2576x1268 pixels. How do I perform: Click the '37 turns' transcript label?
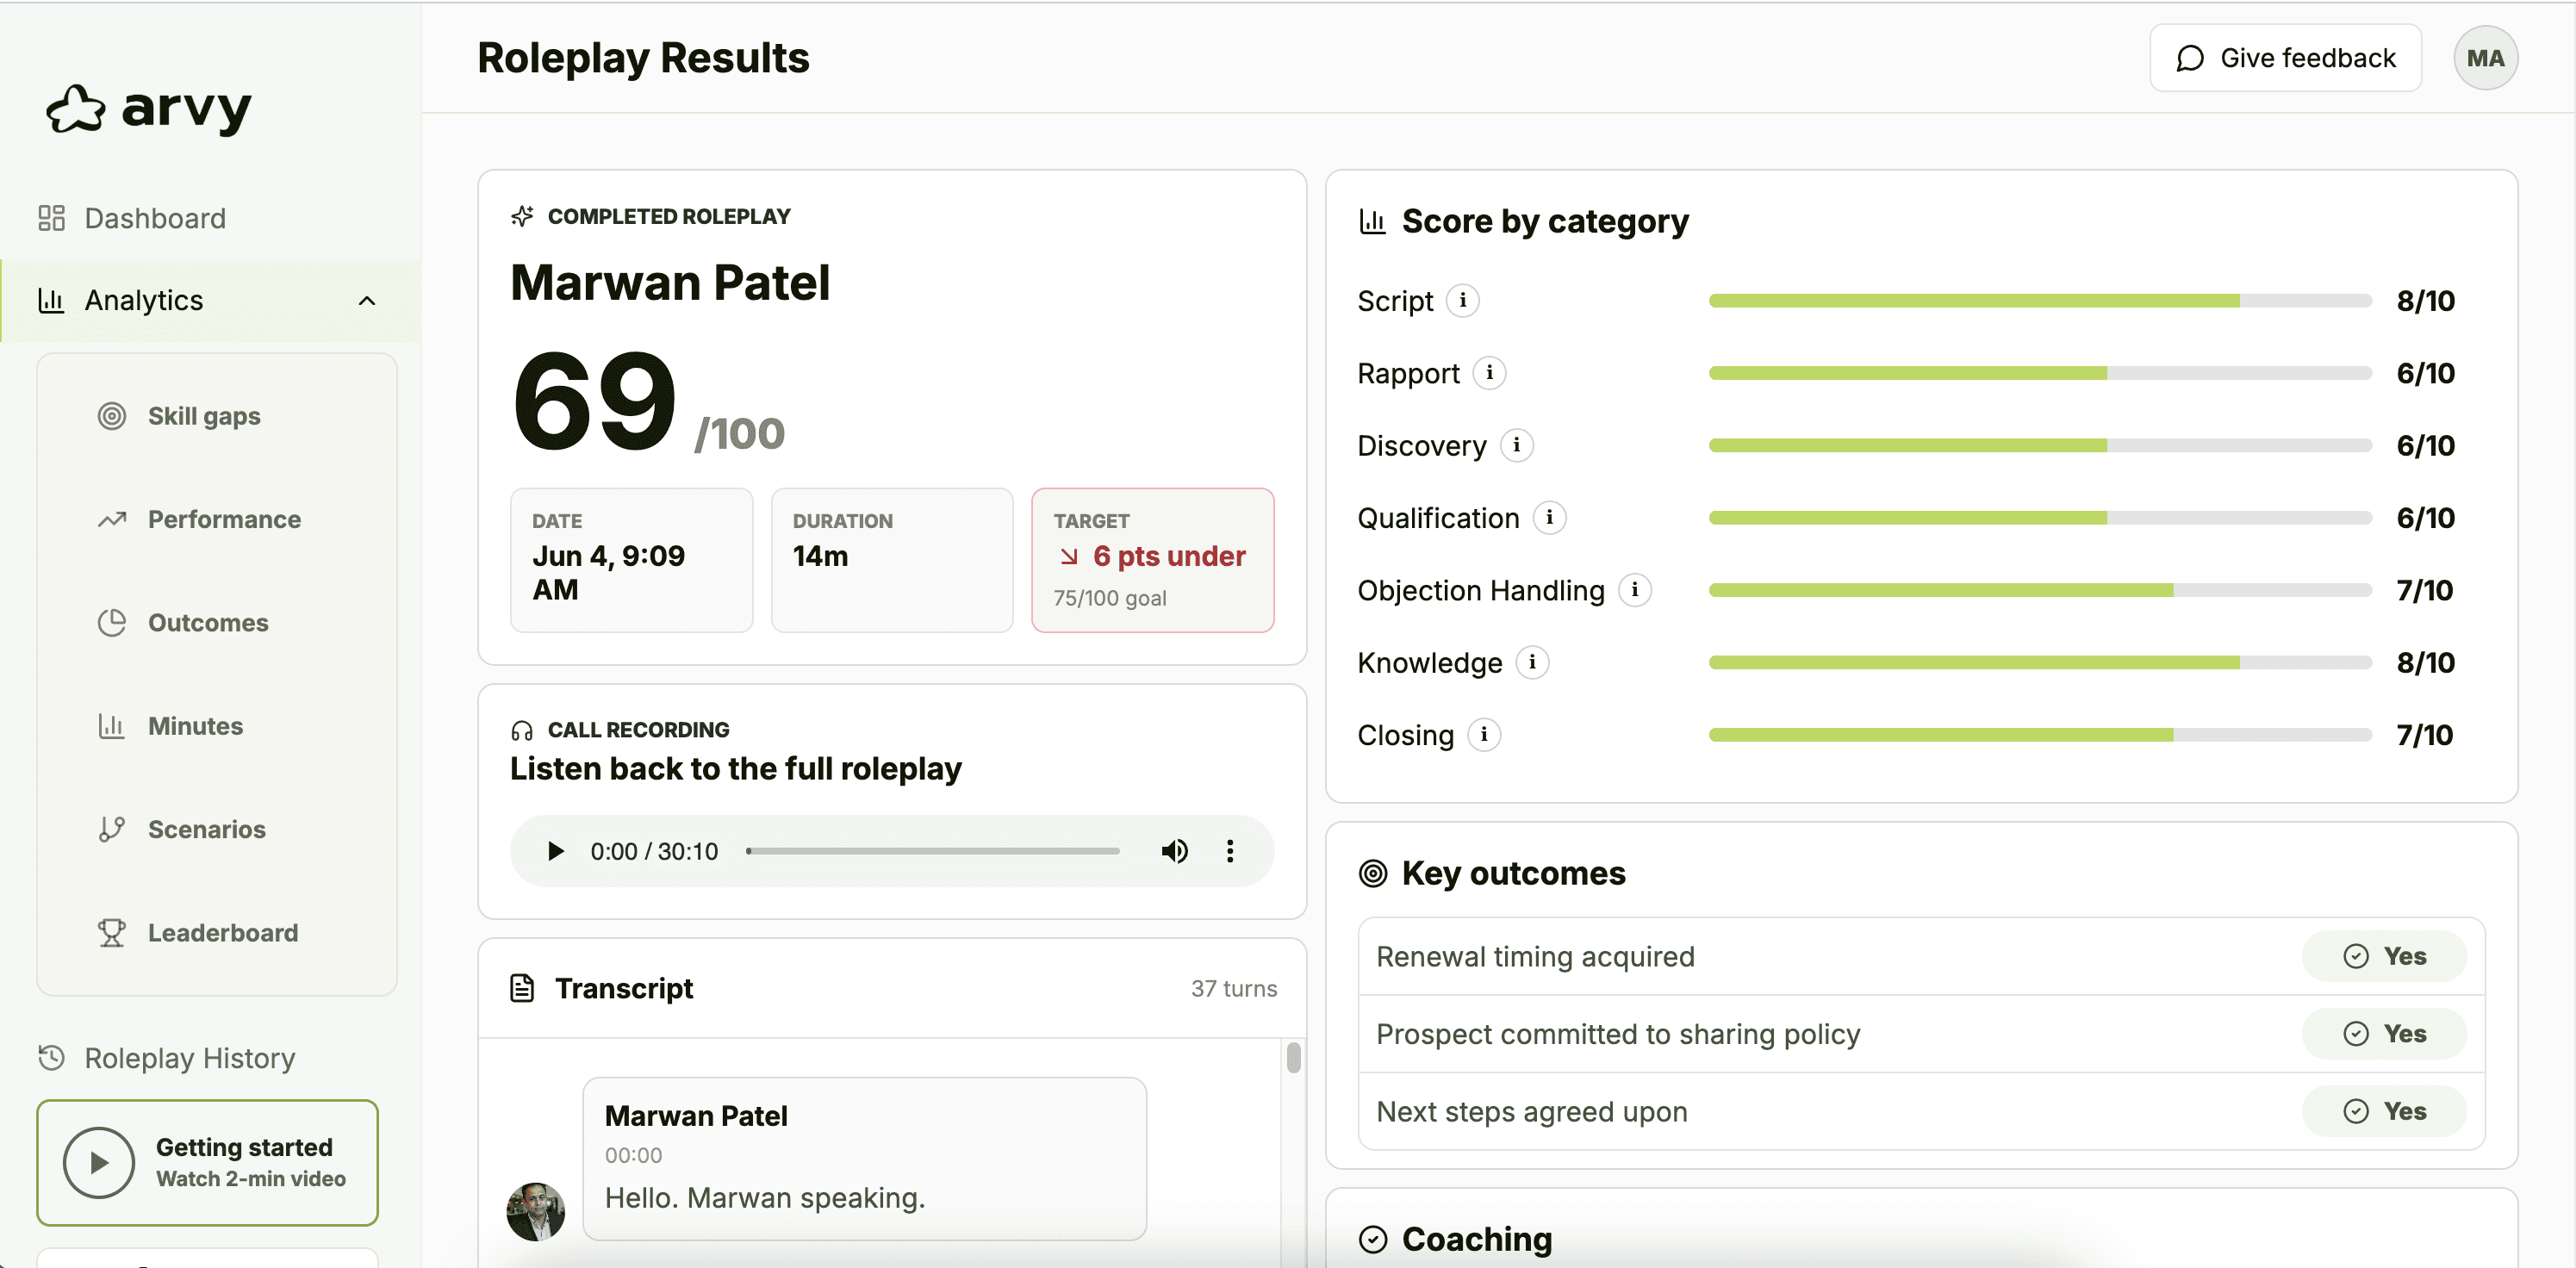[x=1234, y=988]
